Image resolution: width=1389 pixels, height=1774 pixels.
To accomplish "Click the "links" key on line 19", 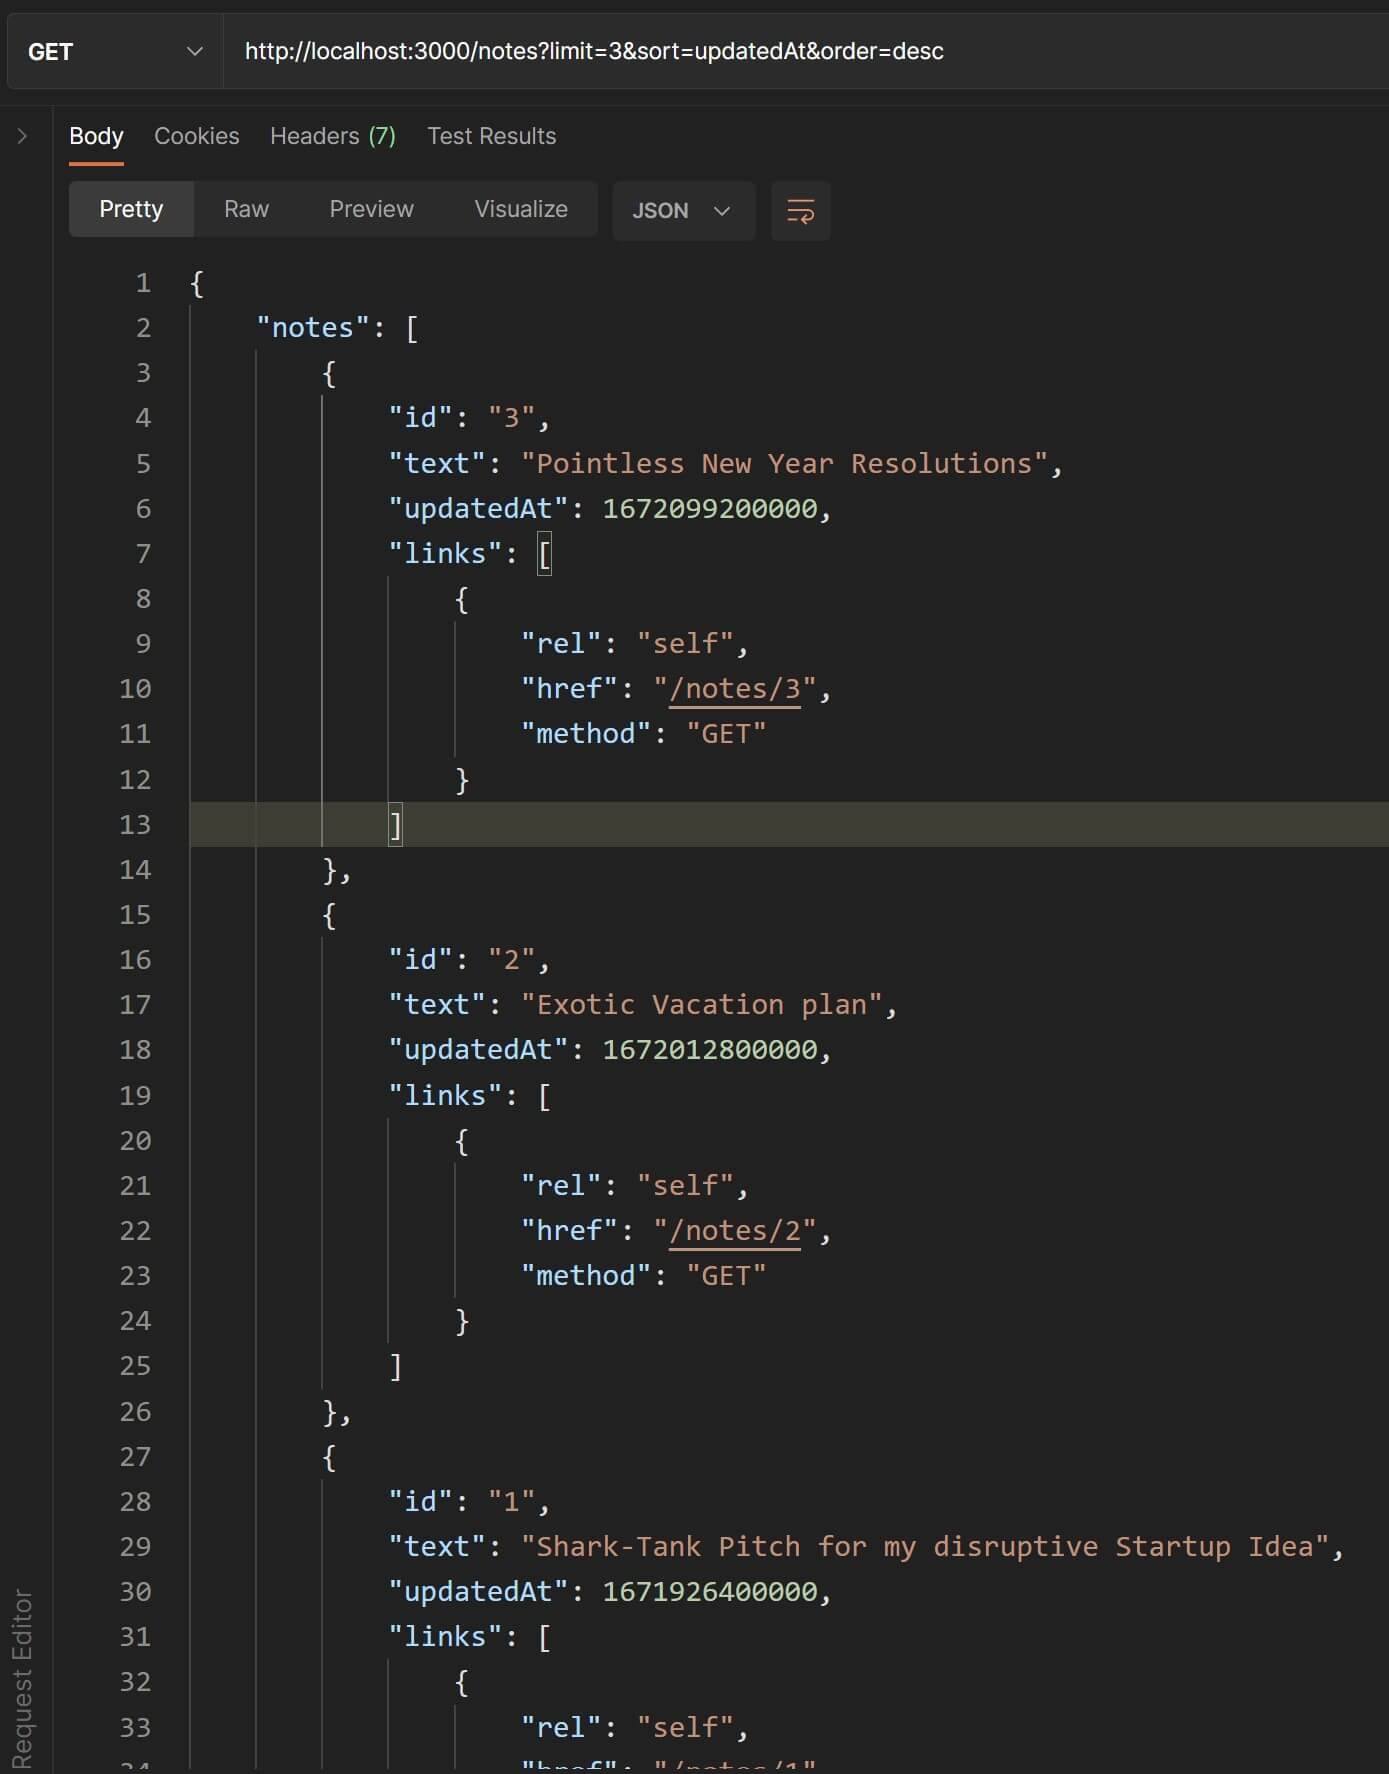I will 445,1096.
